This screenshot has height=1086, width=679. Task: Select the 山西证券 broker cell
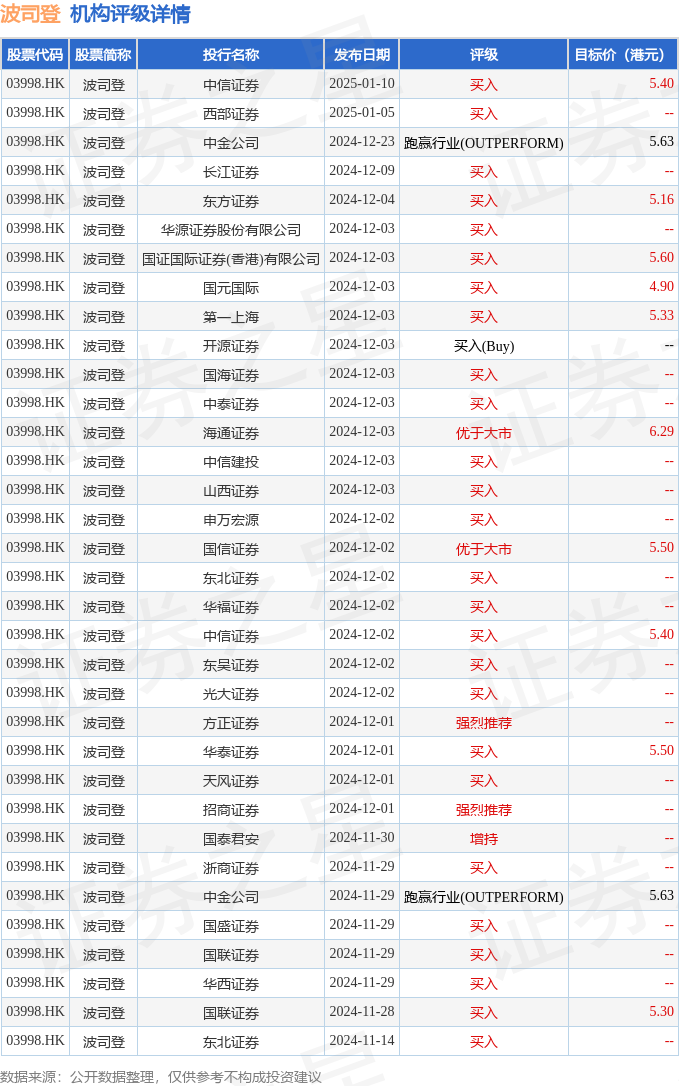point(231,491)
